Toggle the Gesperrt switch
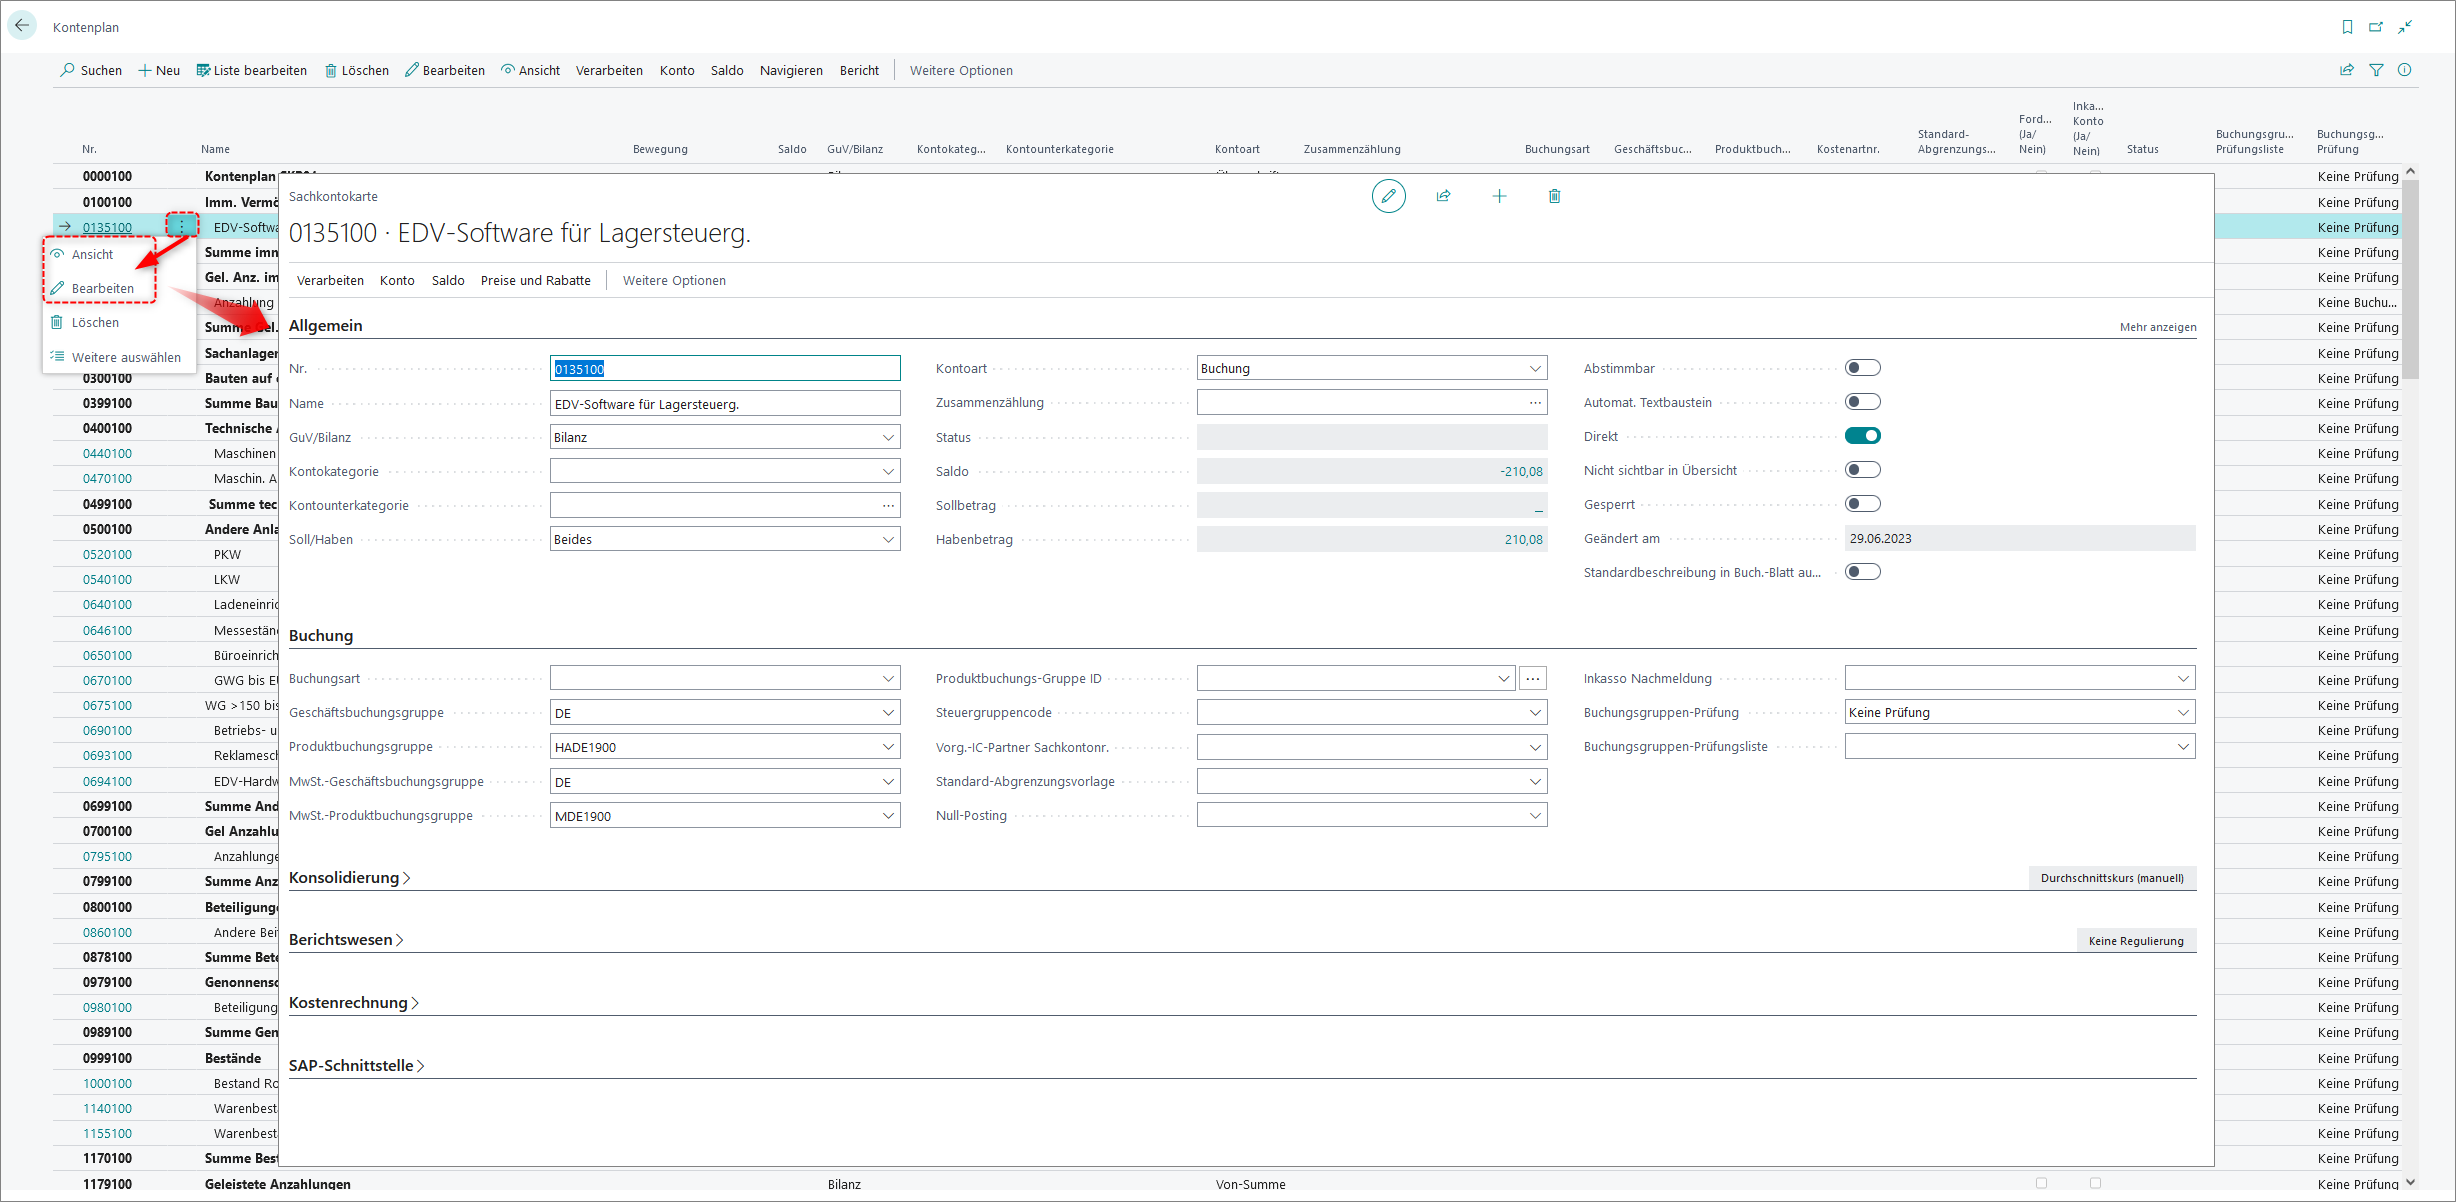 coord(1863,504)
